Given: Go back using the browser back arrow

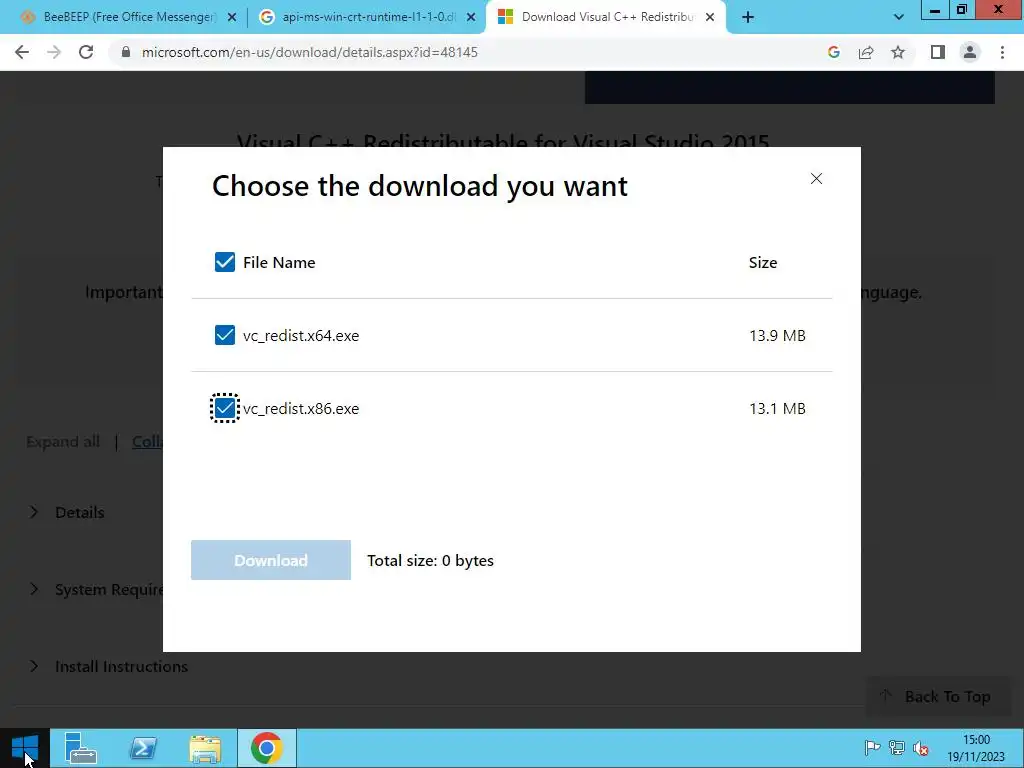Looking at the screenshot, I should [x=22, y=52].
